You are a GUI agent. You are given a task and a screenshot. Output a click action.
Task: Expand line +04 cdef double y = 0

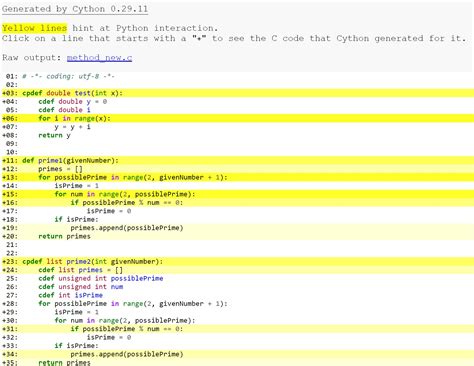[x=237, y=101]
